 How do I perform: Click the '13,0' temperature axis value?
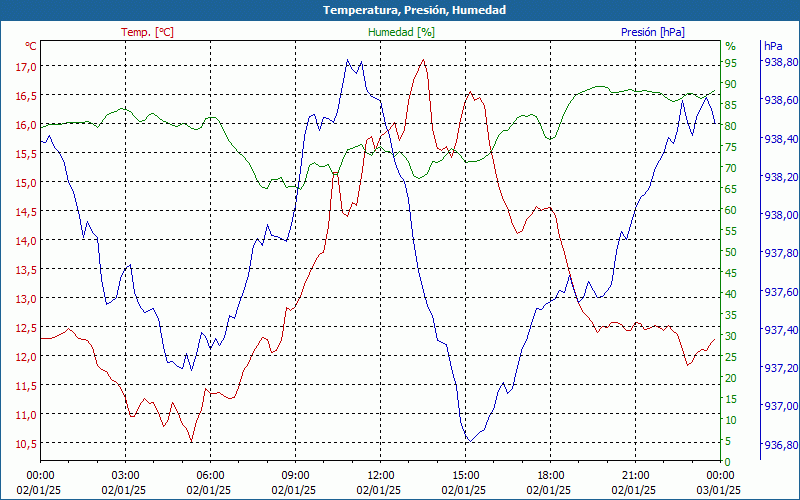(x=24, y=298)
